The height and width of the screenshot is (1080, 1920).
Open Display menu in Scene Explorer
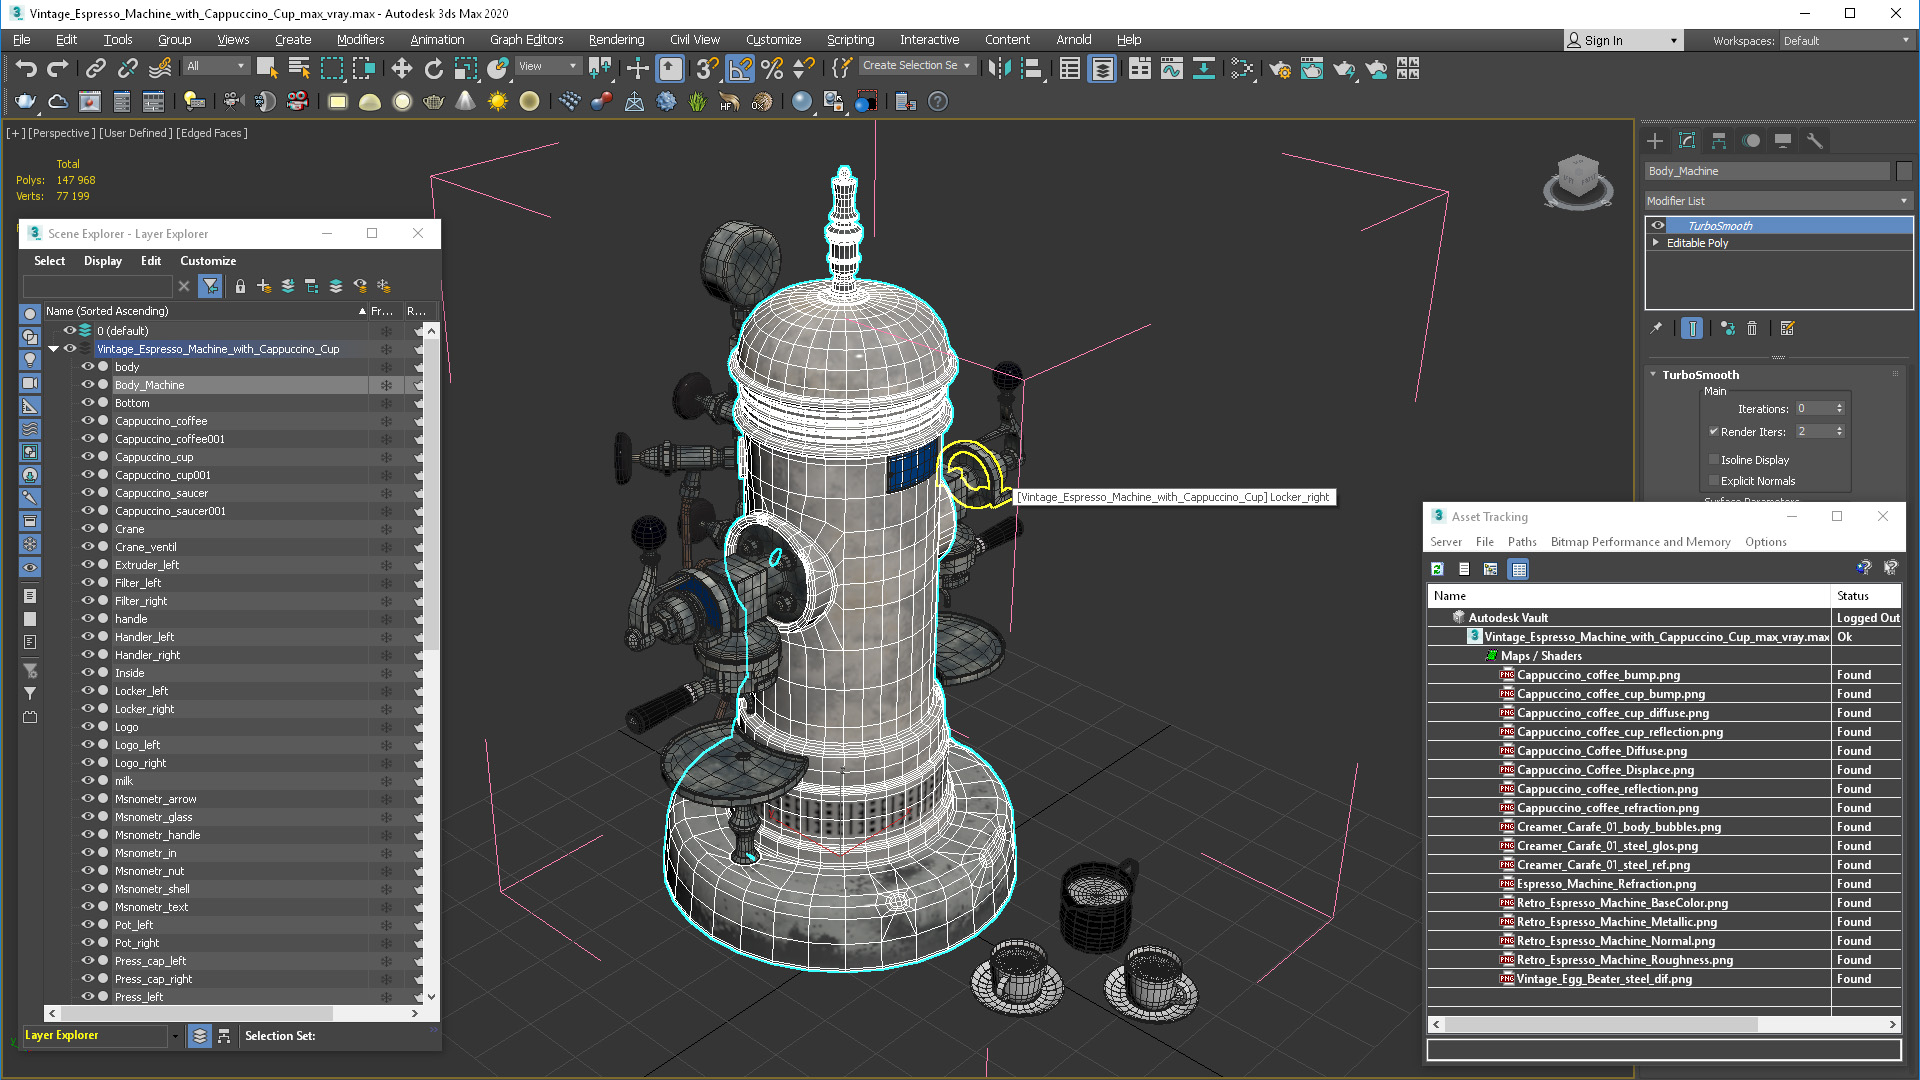[103, 261]
